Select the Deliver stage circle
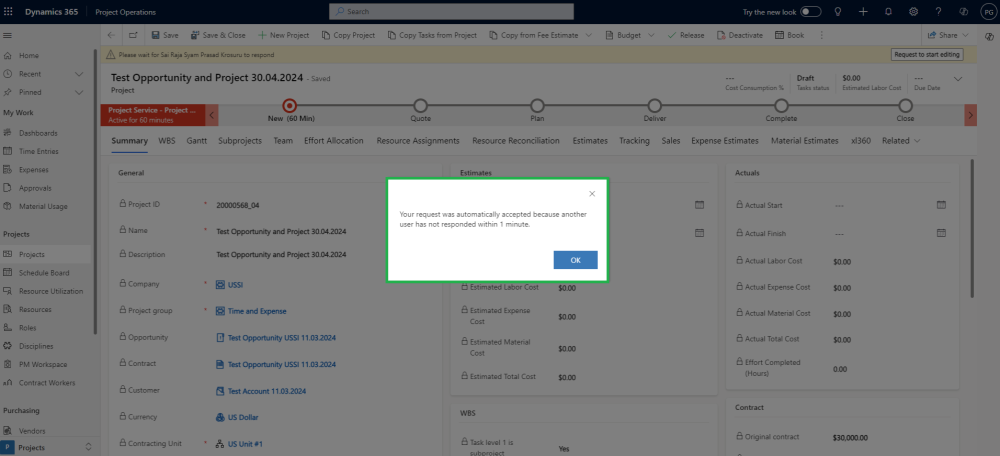Screen dimensions: 1000x456 click(654, 106)
